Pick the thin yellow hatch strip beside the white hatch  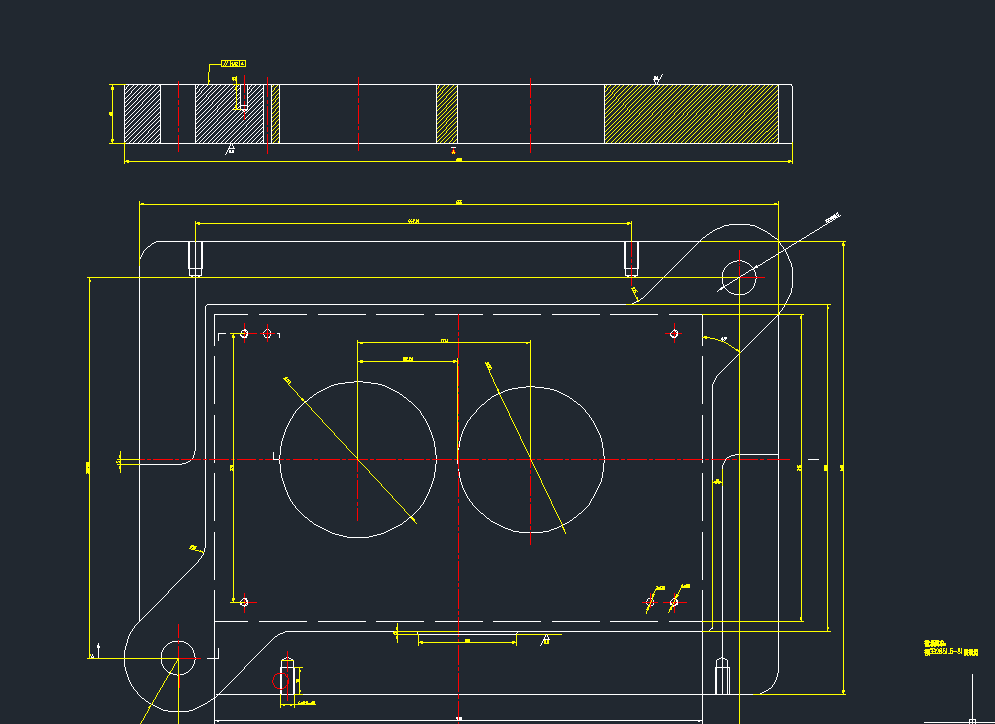click(x=275, y=114)
